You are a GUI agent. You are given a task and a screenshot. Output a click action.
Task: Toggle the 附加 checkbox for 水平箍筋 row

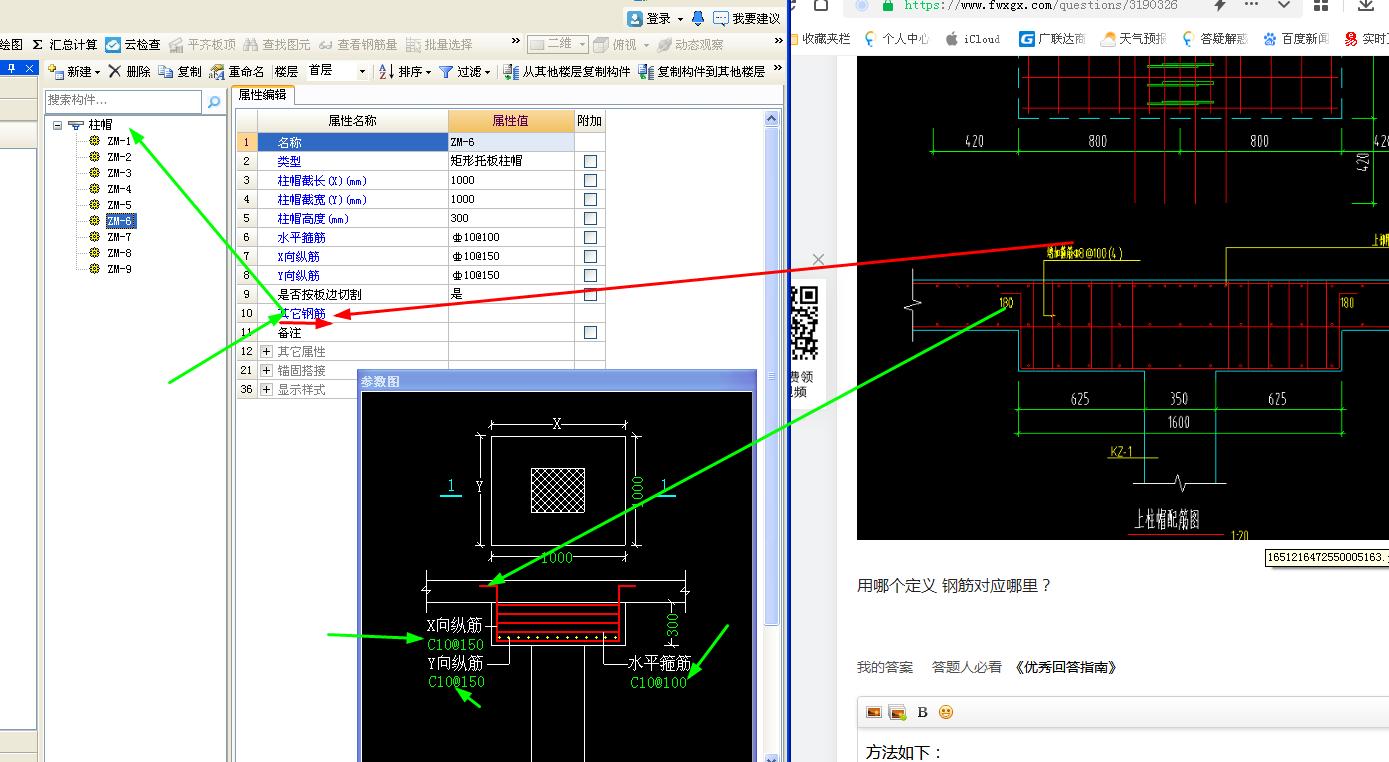point(590,237)
